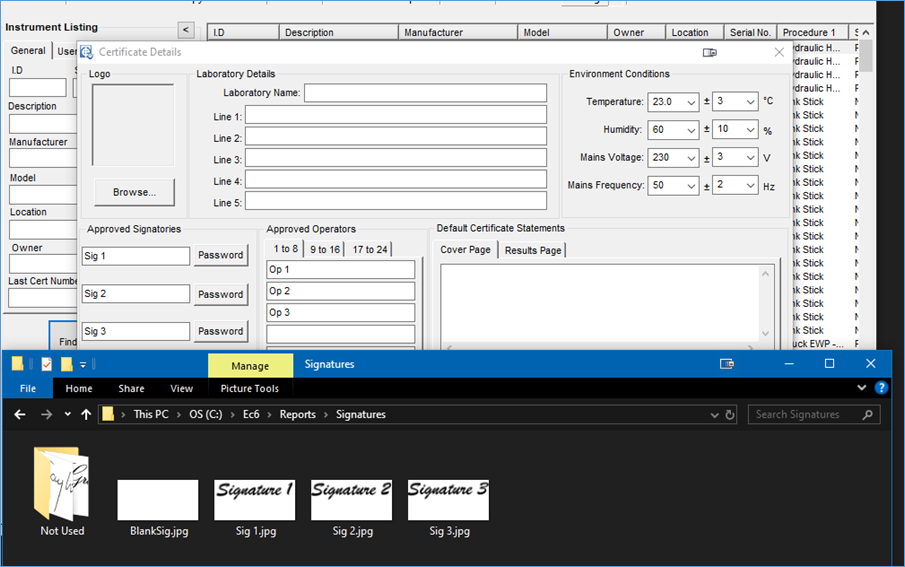Switch to the Results Page tab
The height and width of the screenshot is (567, 905).
tap(532, 250)
